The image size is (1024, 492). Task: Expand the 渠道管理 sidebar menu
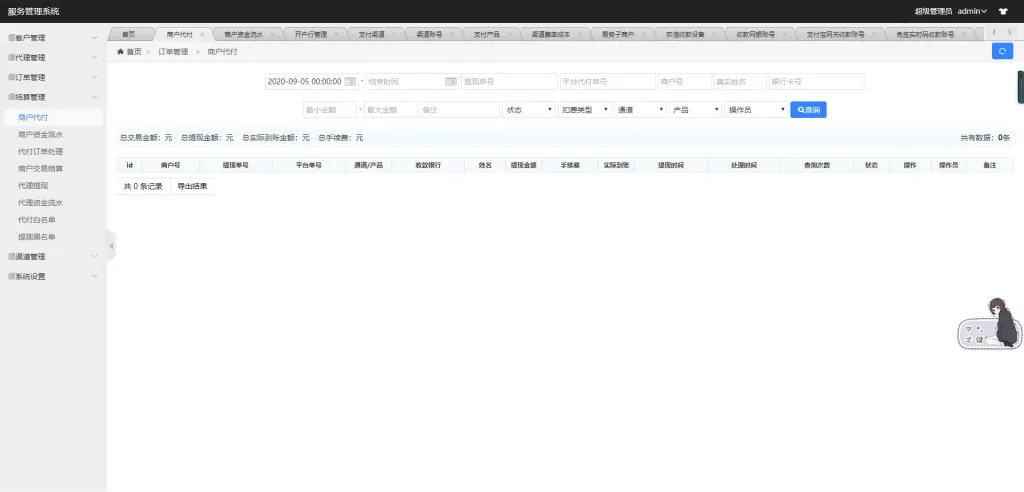coord(53,256)
